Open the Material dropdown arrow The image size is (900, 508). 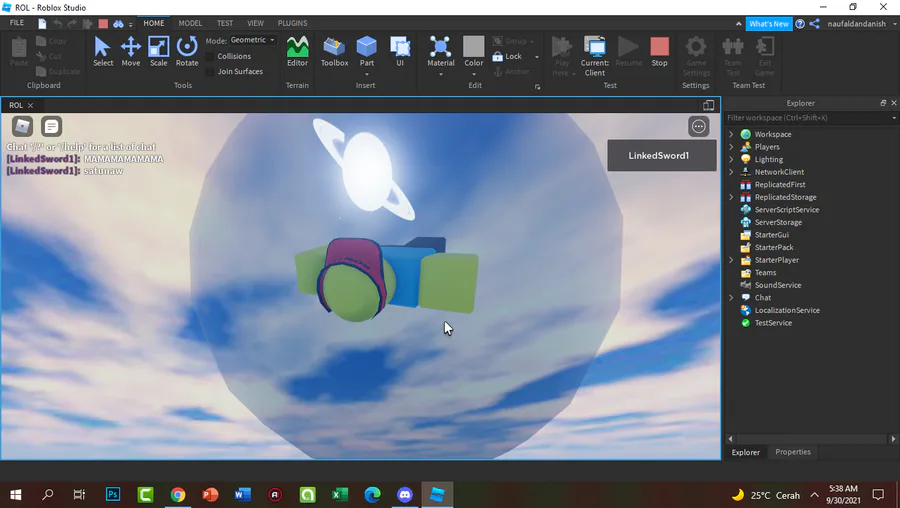pos(441,74)
